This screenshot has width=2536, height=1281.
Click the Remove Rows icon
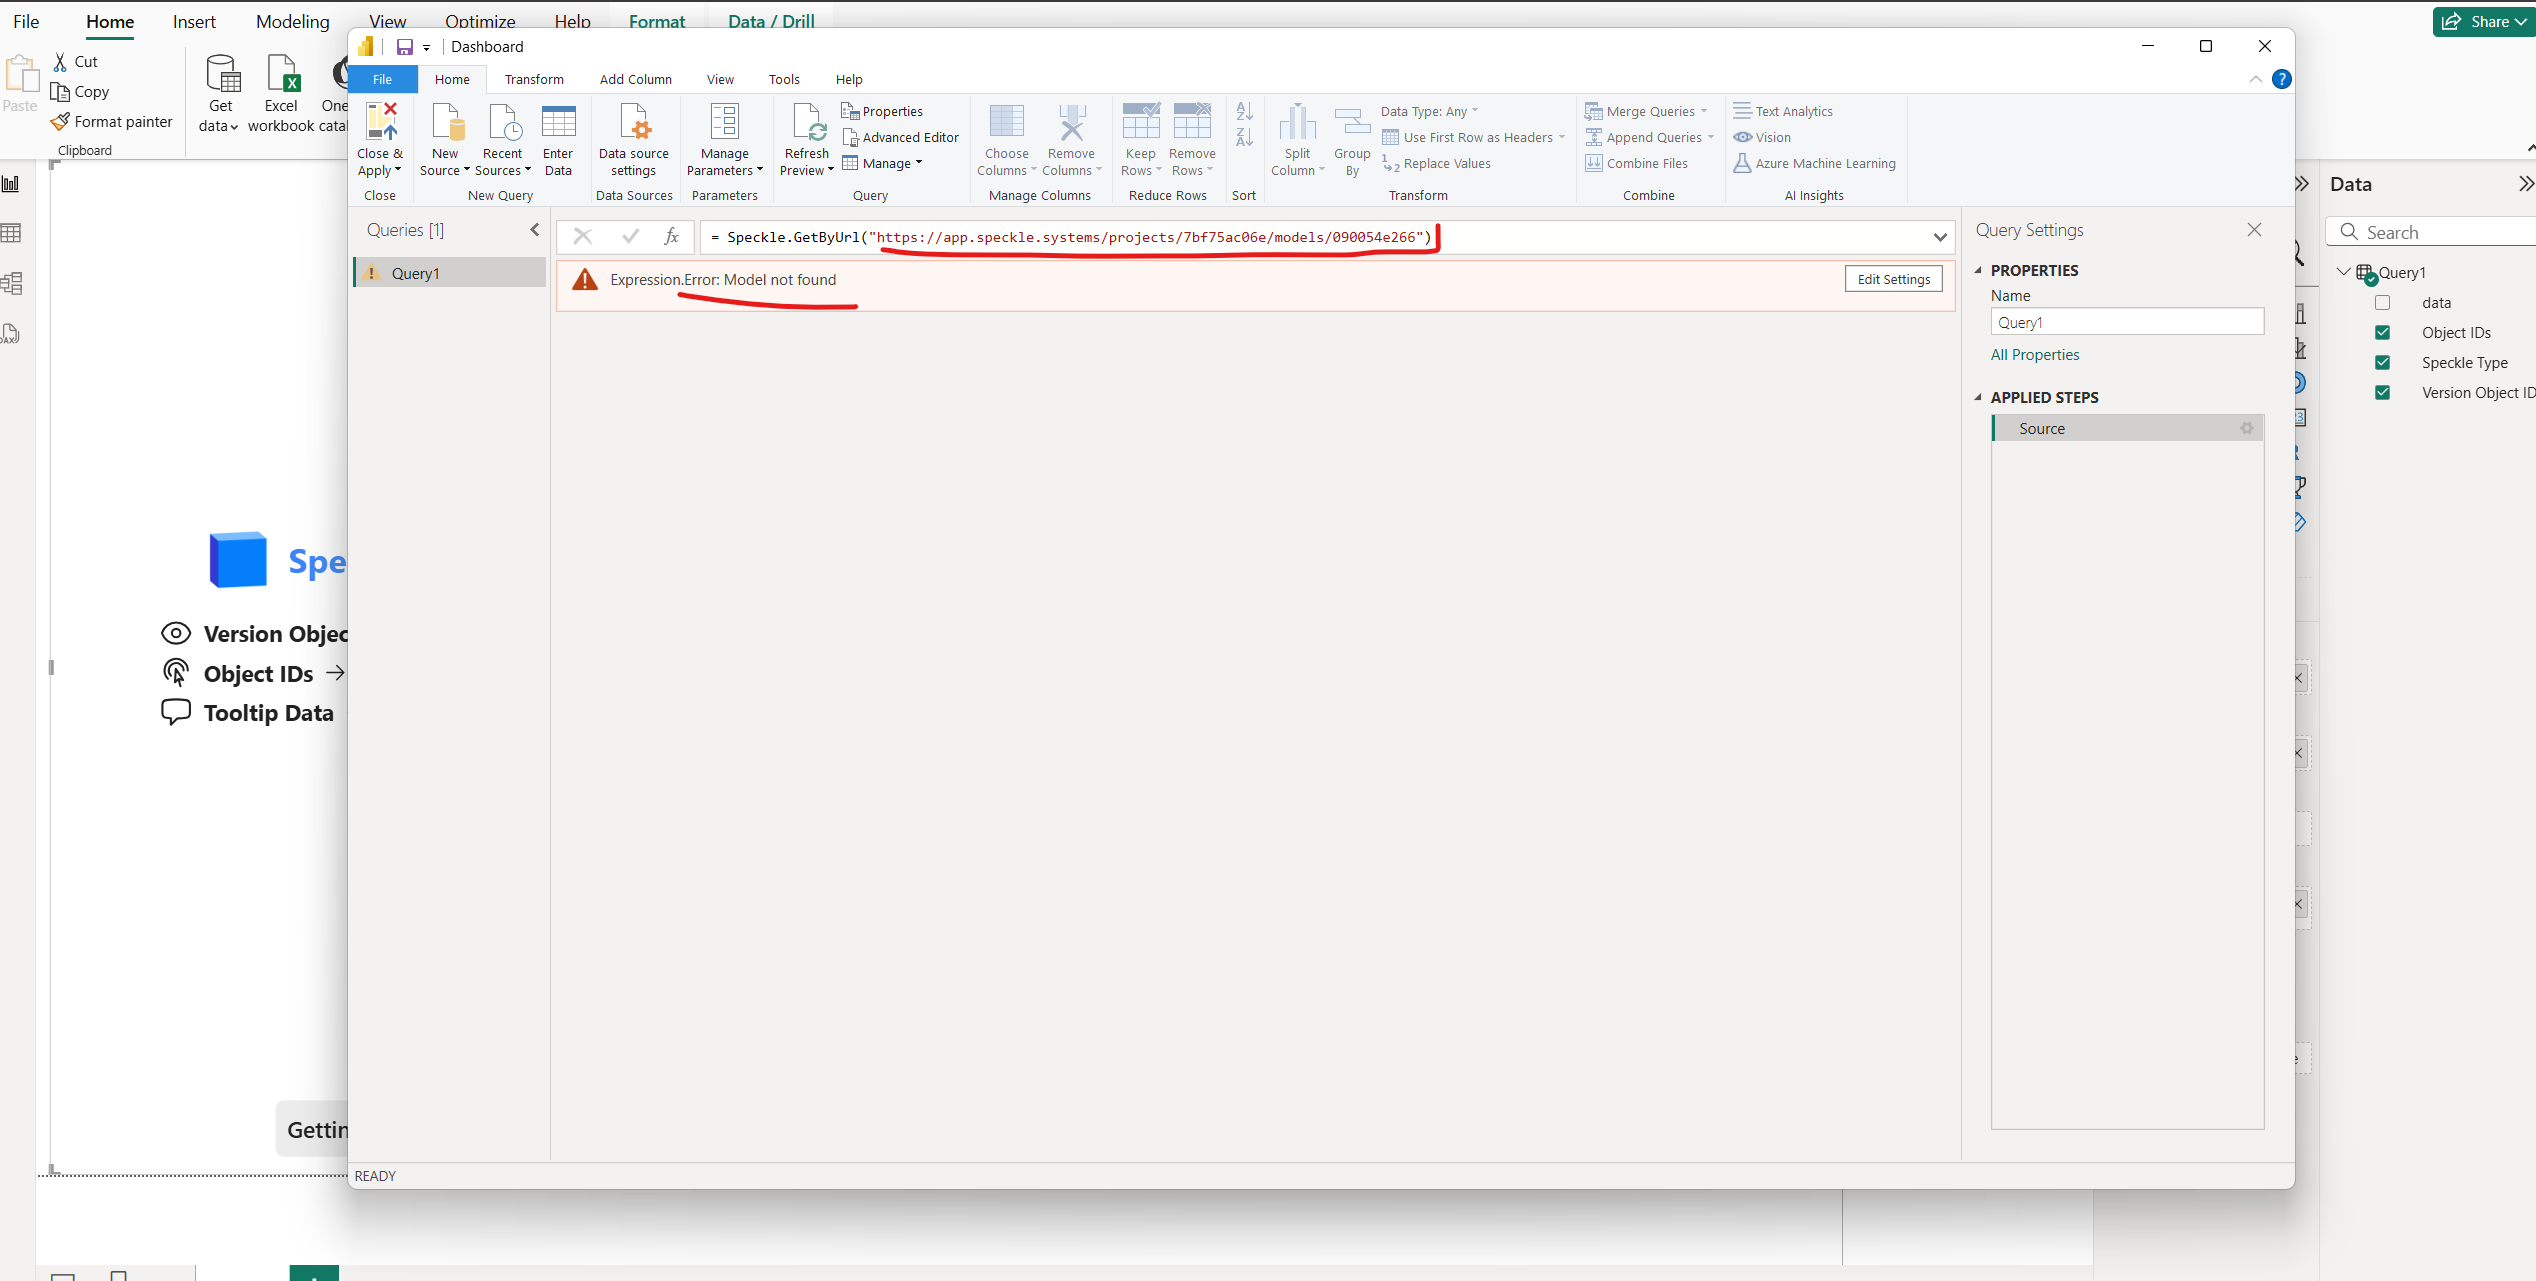(x=1192, y=122)
